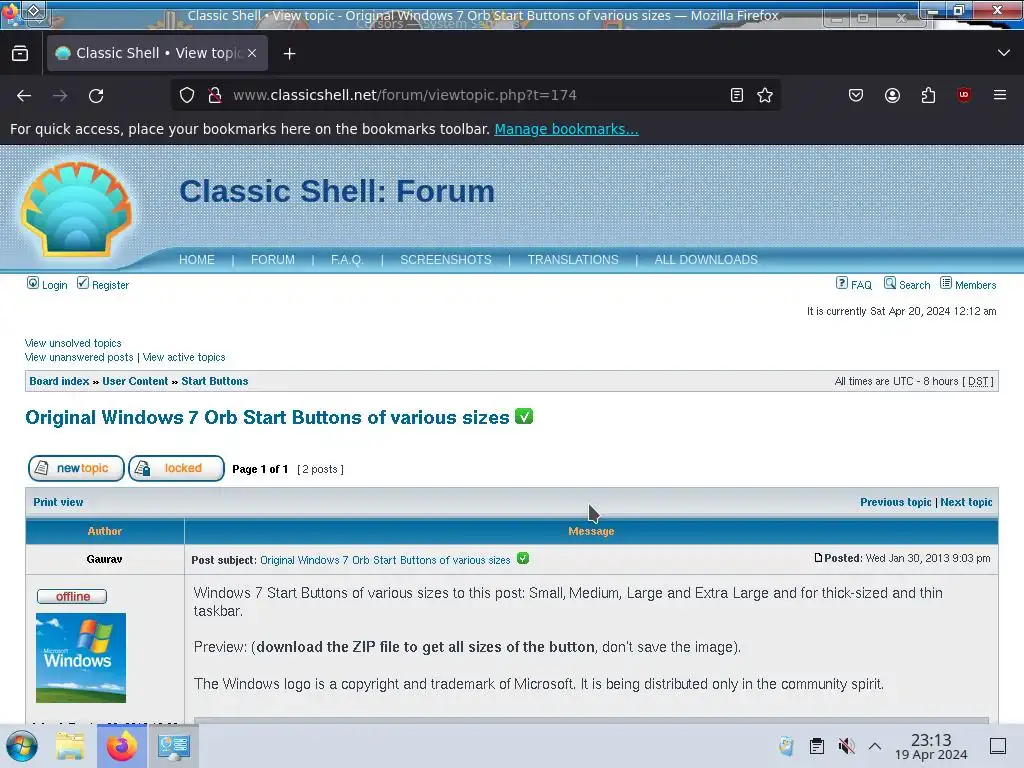Go to Board index breadcrumb

(x=59, y=381)
